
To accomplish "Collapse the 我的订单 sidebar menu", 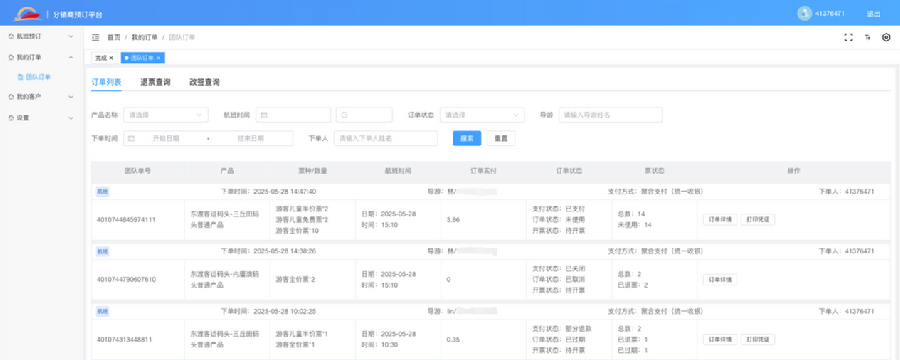I will pos(41,57).
